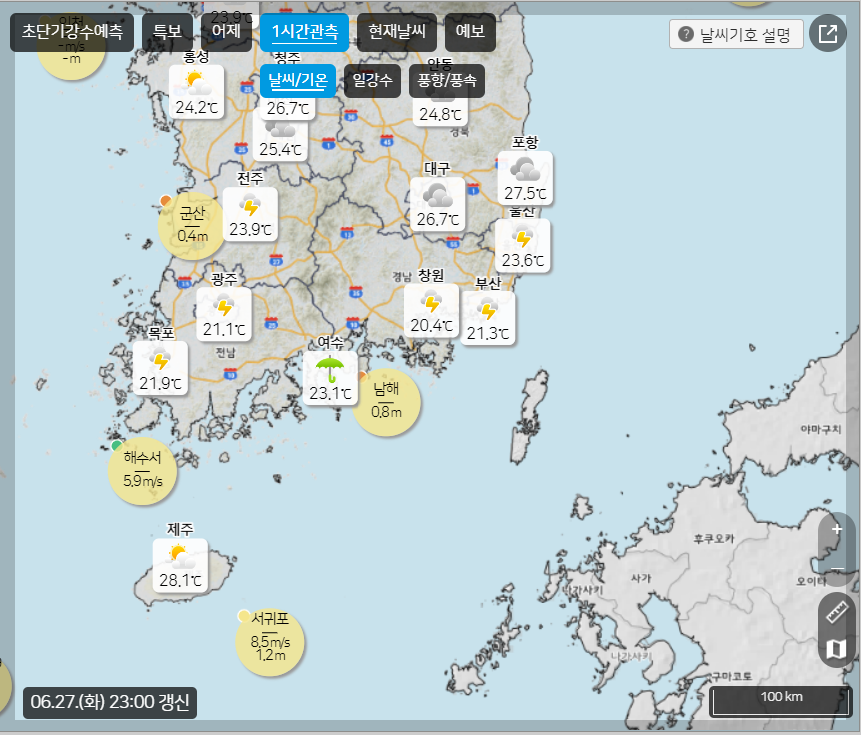Switch to the 특보 tab
This screenshot has width=861, height=735.
click(167, 32)
